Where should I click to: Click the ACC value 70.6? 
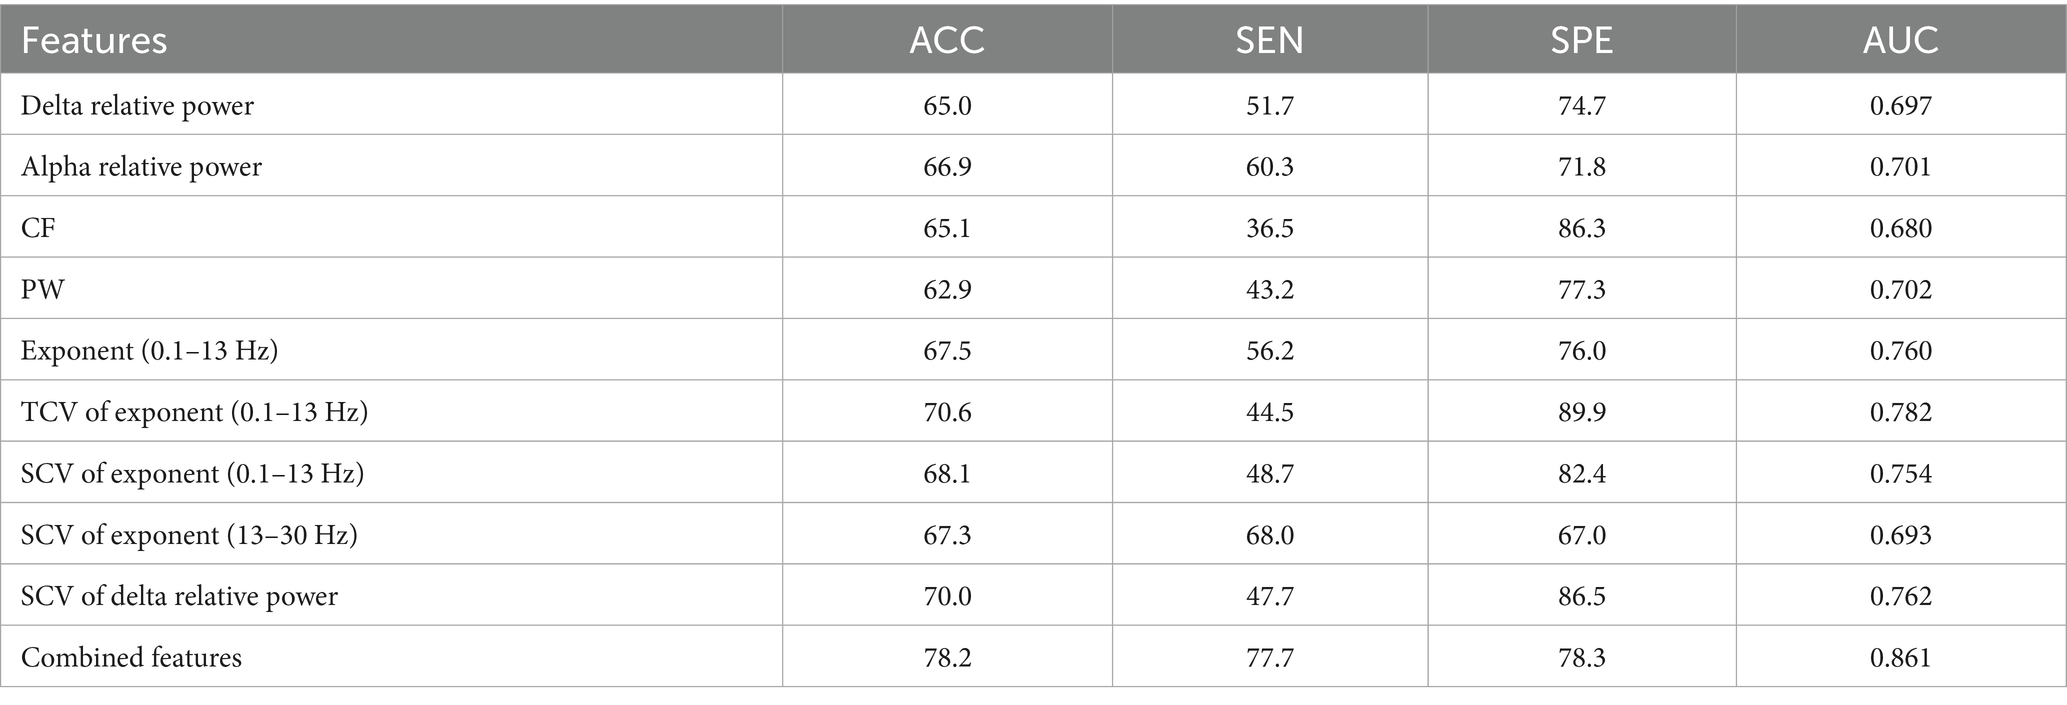pos(947,412)
